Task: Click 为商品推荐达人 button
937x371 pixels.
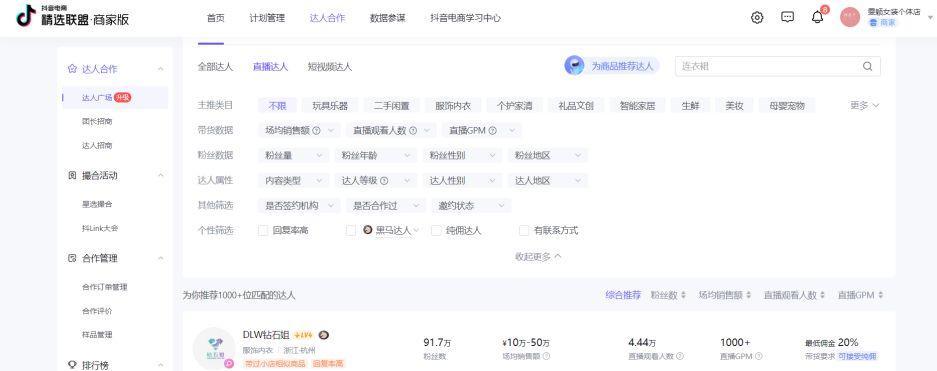Action: [612, 66]
